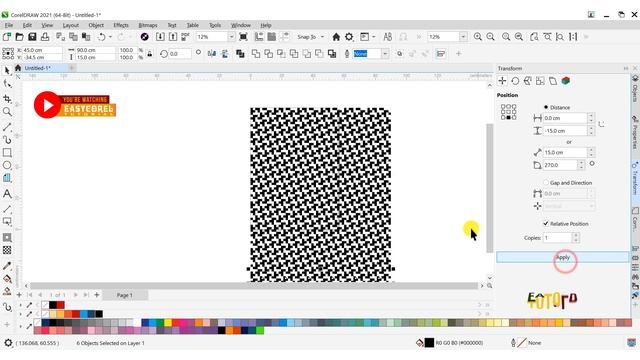Screen dimensions: 640x360
Task: Click the New document icon
Action: click(7, 37)
